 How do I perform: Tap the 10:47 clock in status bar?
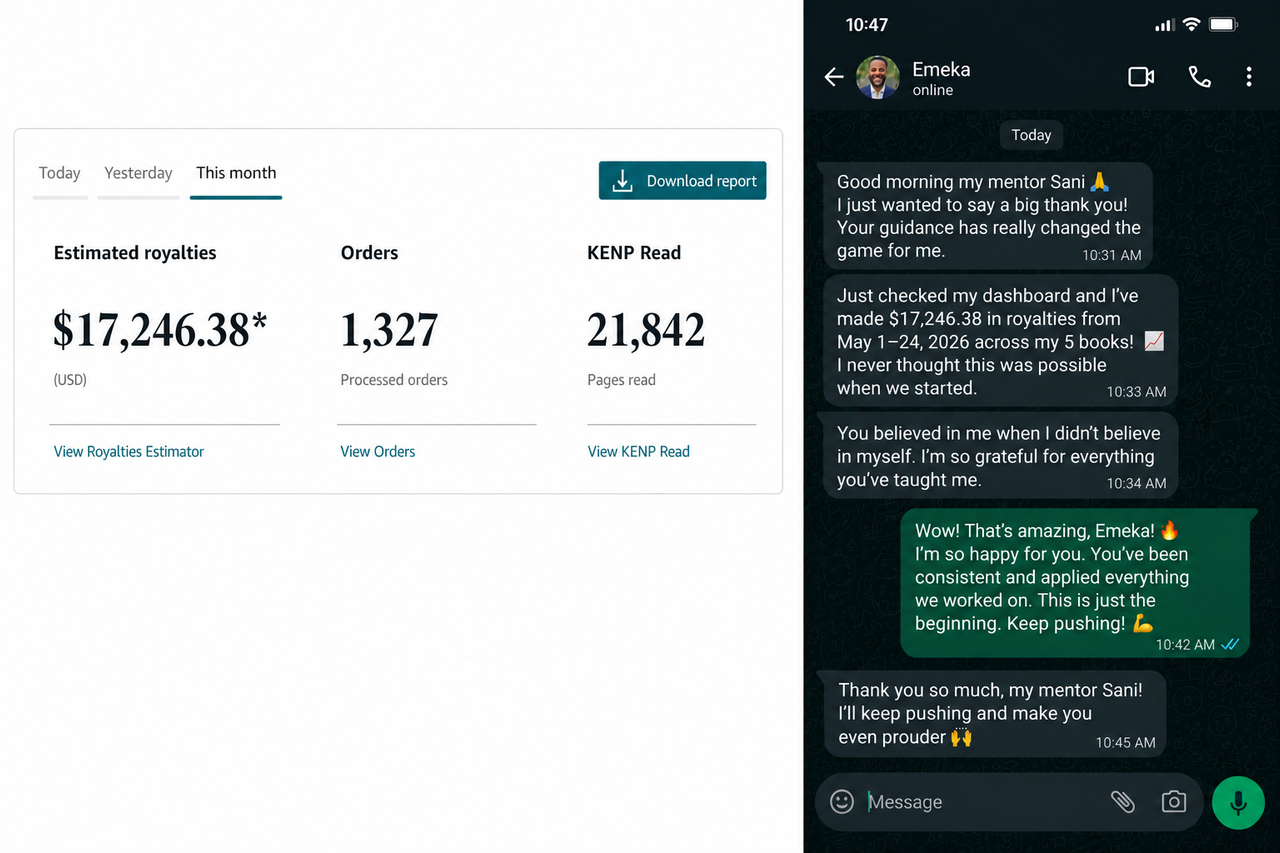coord(867,25)
